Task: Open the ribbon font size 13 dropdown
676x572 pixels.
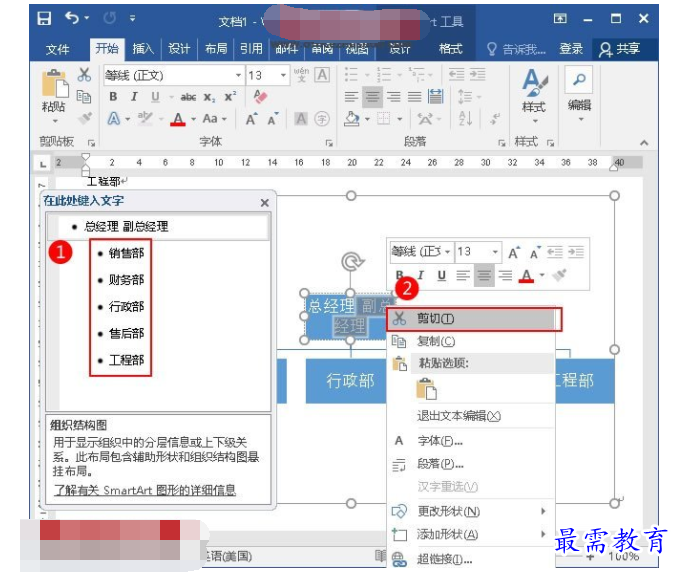Action: 283,75
